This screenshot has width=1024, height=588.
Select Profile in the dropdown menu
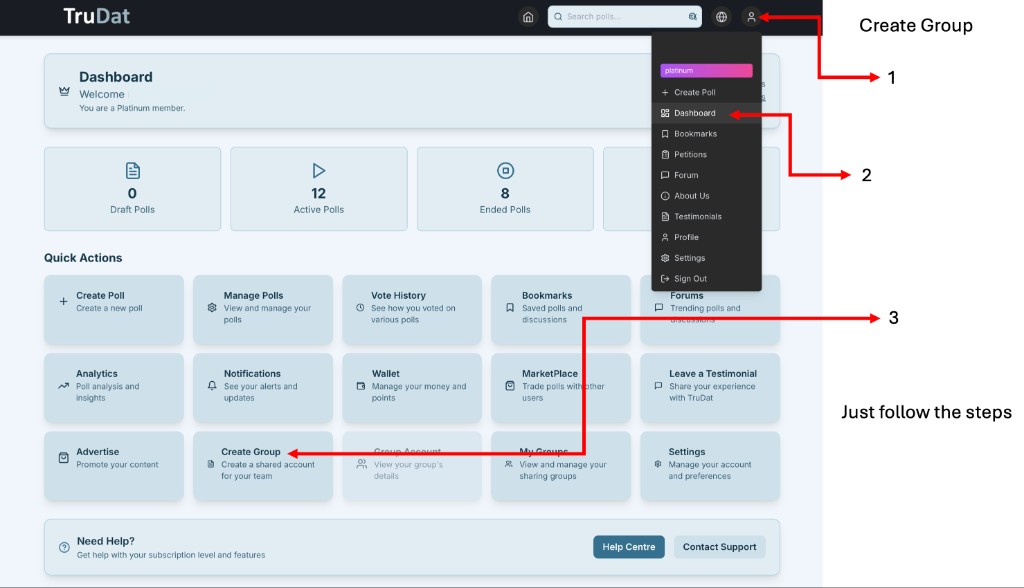click(x=707, y=237)
